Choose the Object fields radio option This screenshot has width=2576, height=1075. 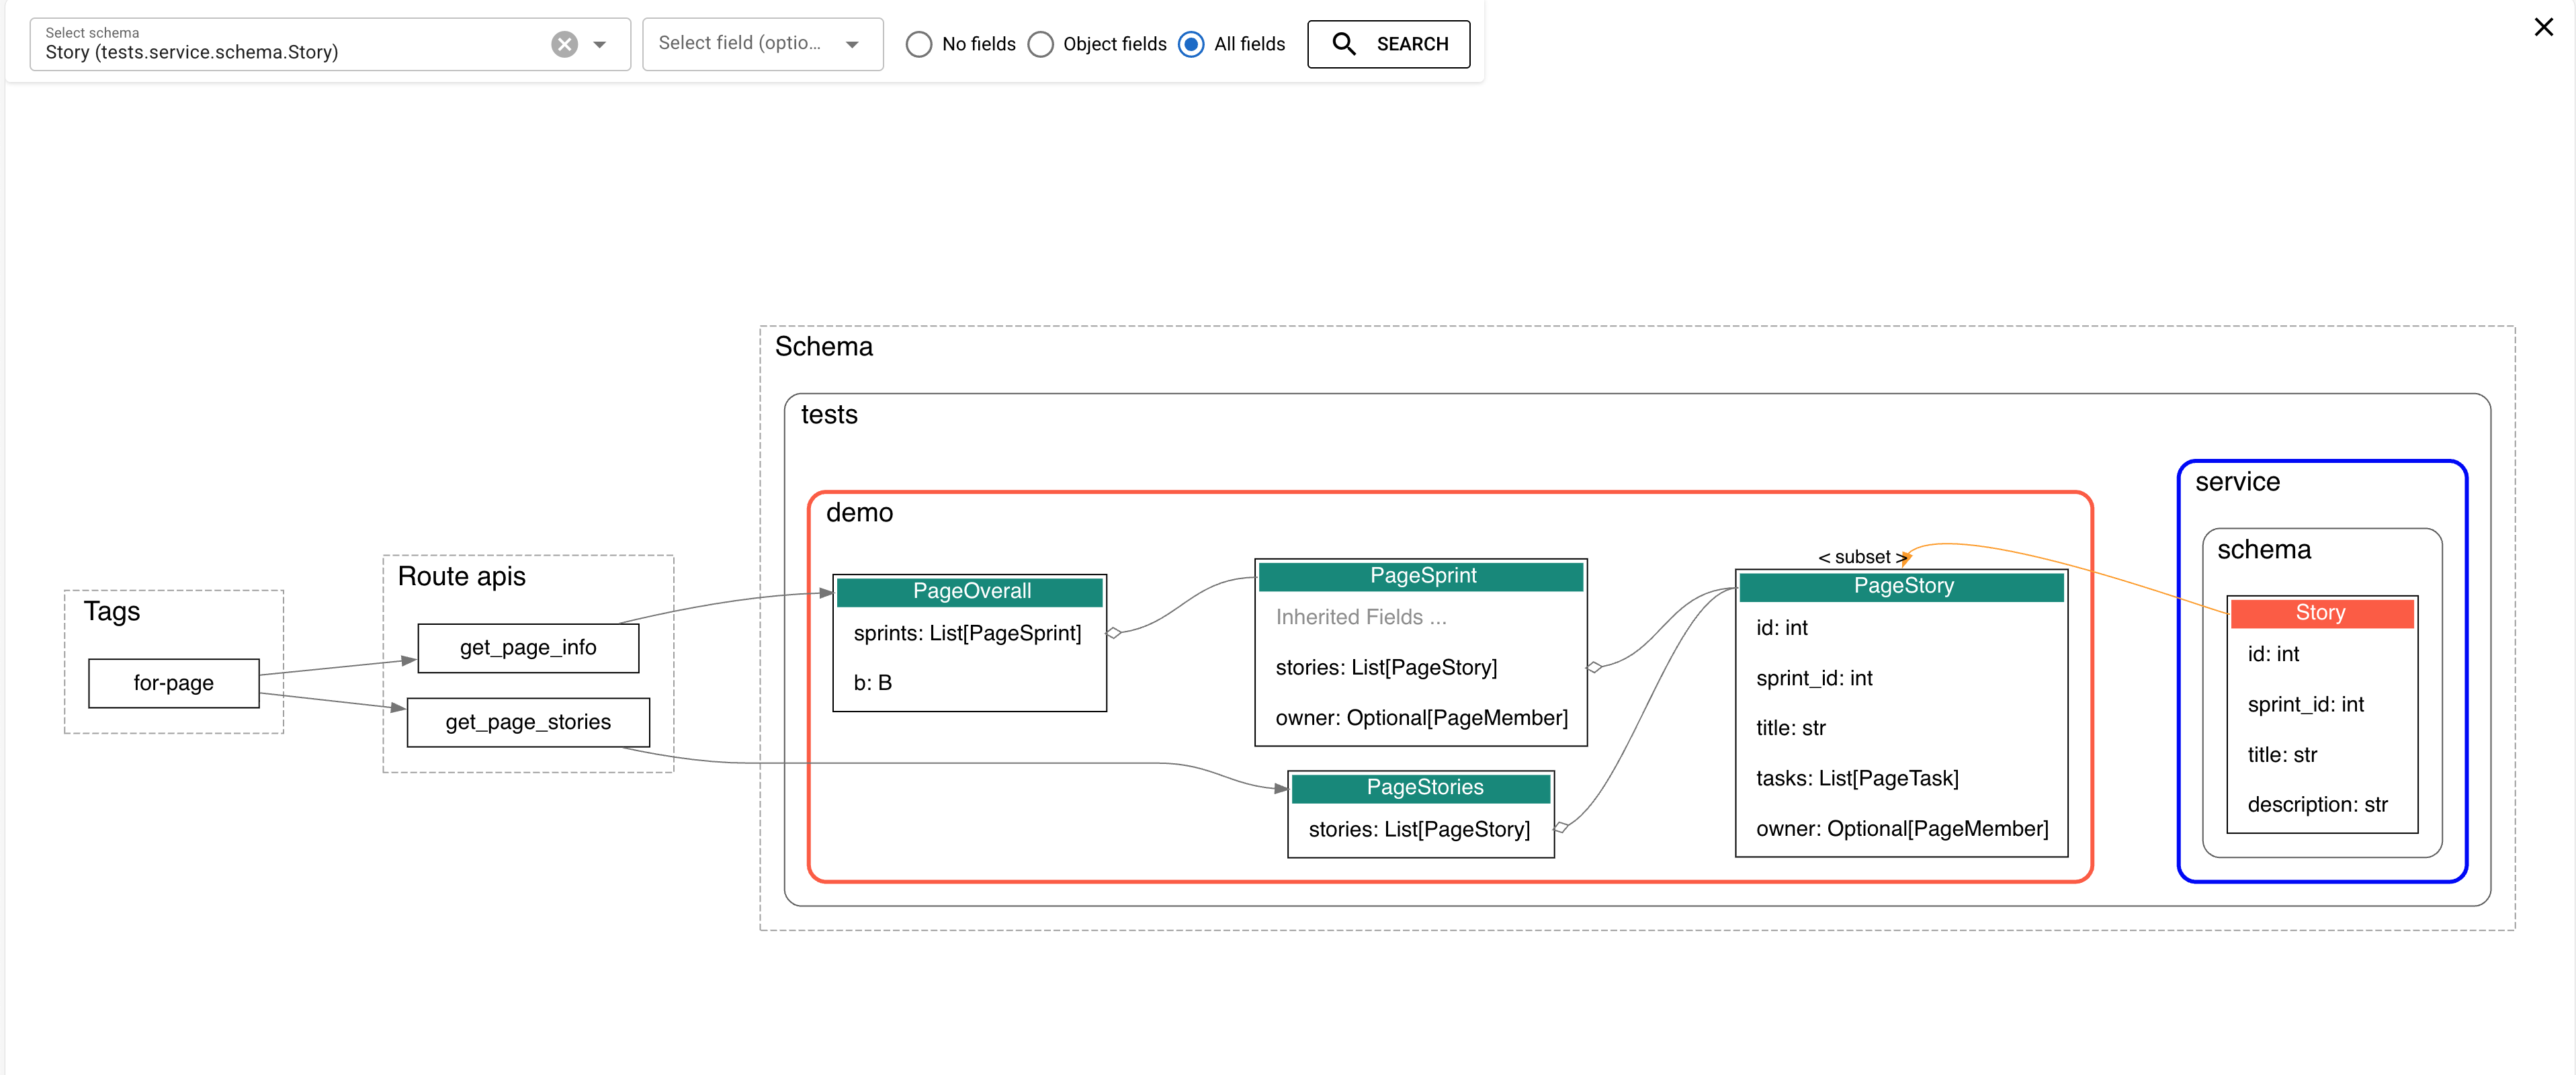click(1041, 44)
